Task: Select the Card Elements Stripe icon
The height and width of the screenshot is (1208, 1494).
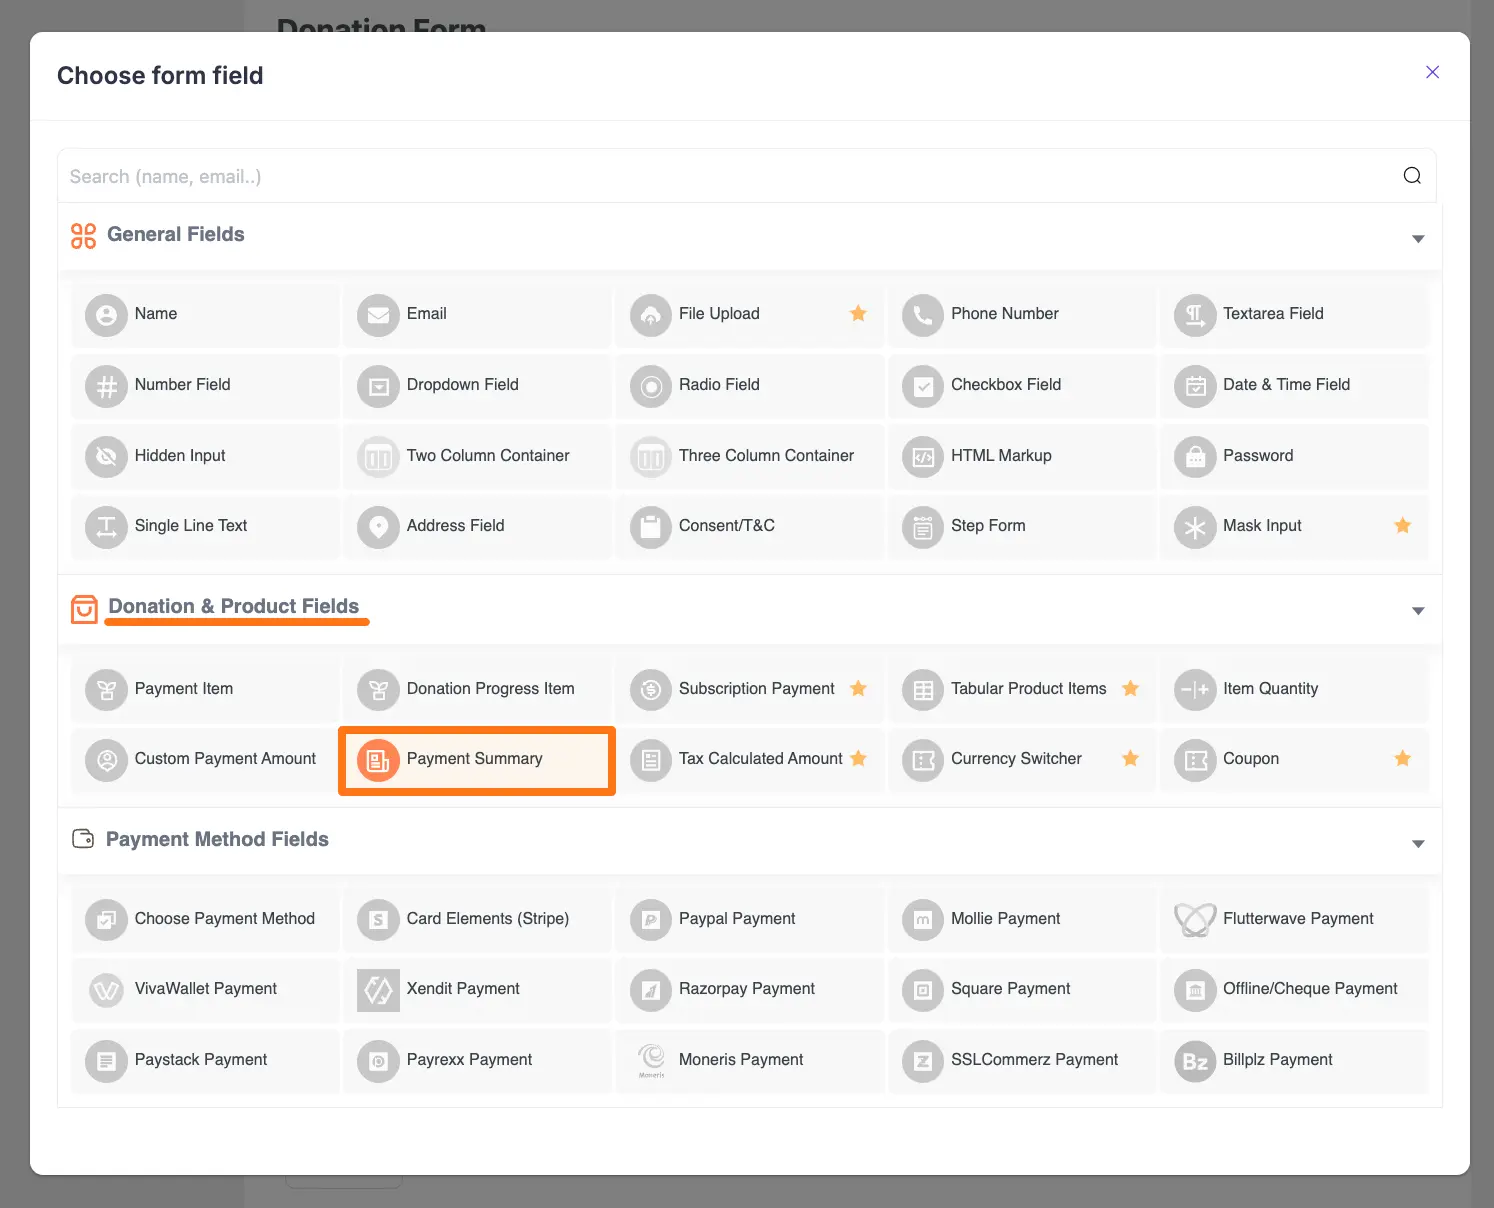Action: (378, 918)
